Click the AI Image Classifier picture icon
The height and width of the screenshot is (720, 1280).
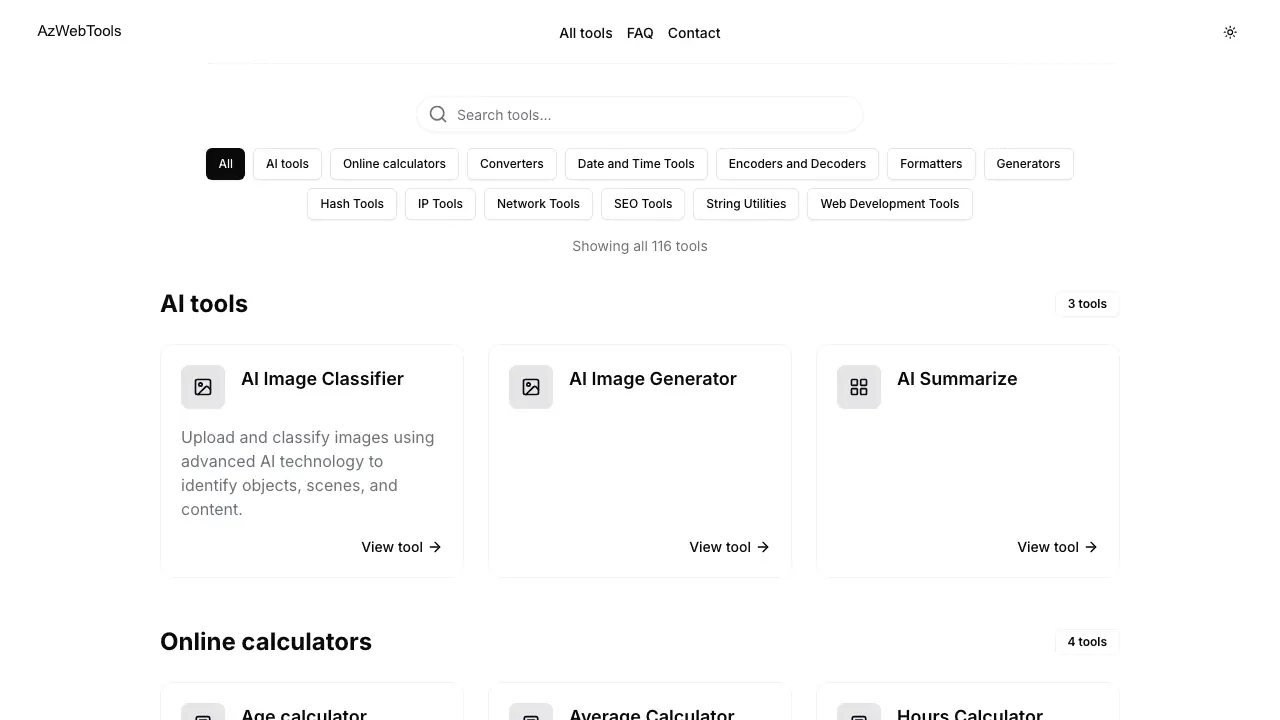[x=203, y=386]
